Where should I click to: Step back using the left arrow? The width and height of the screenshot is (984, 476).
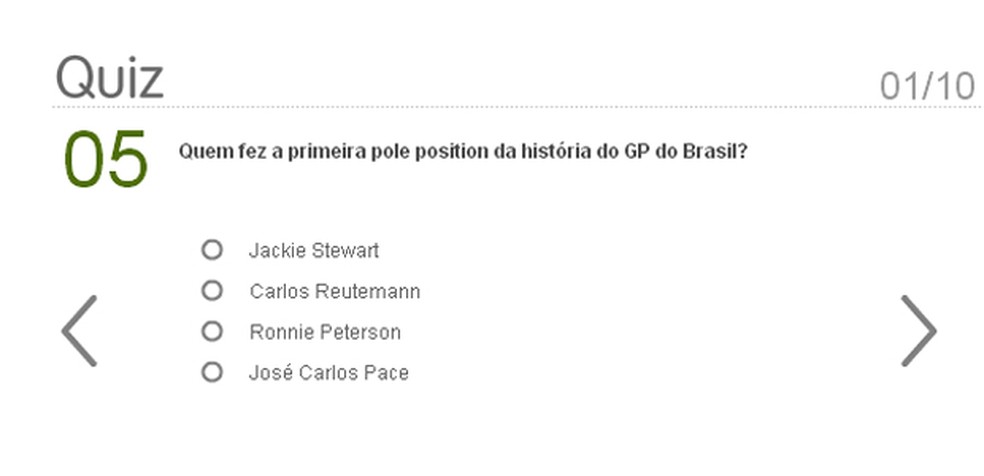click(79, 331)
